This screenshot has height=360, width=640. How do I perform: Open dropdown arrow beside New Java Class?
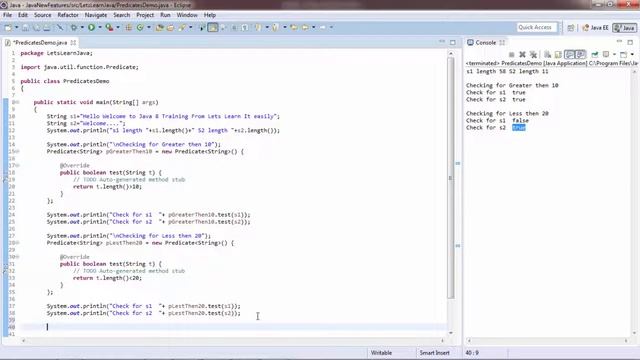(149, 27)
